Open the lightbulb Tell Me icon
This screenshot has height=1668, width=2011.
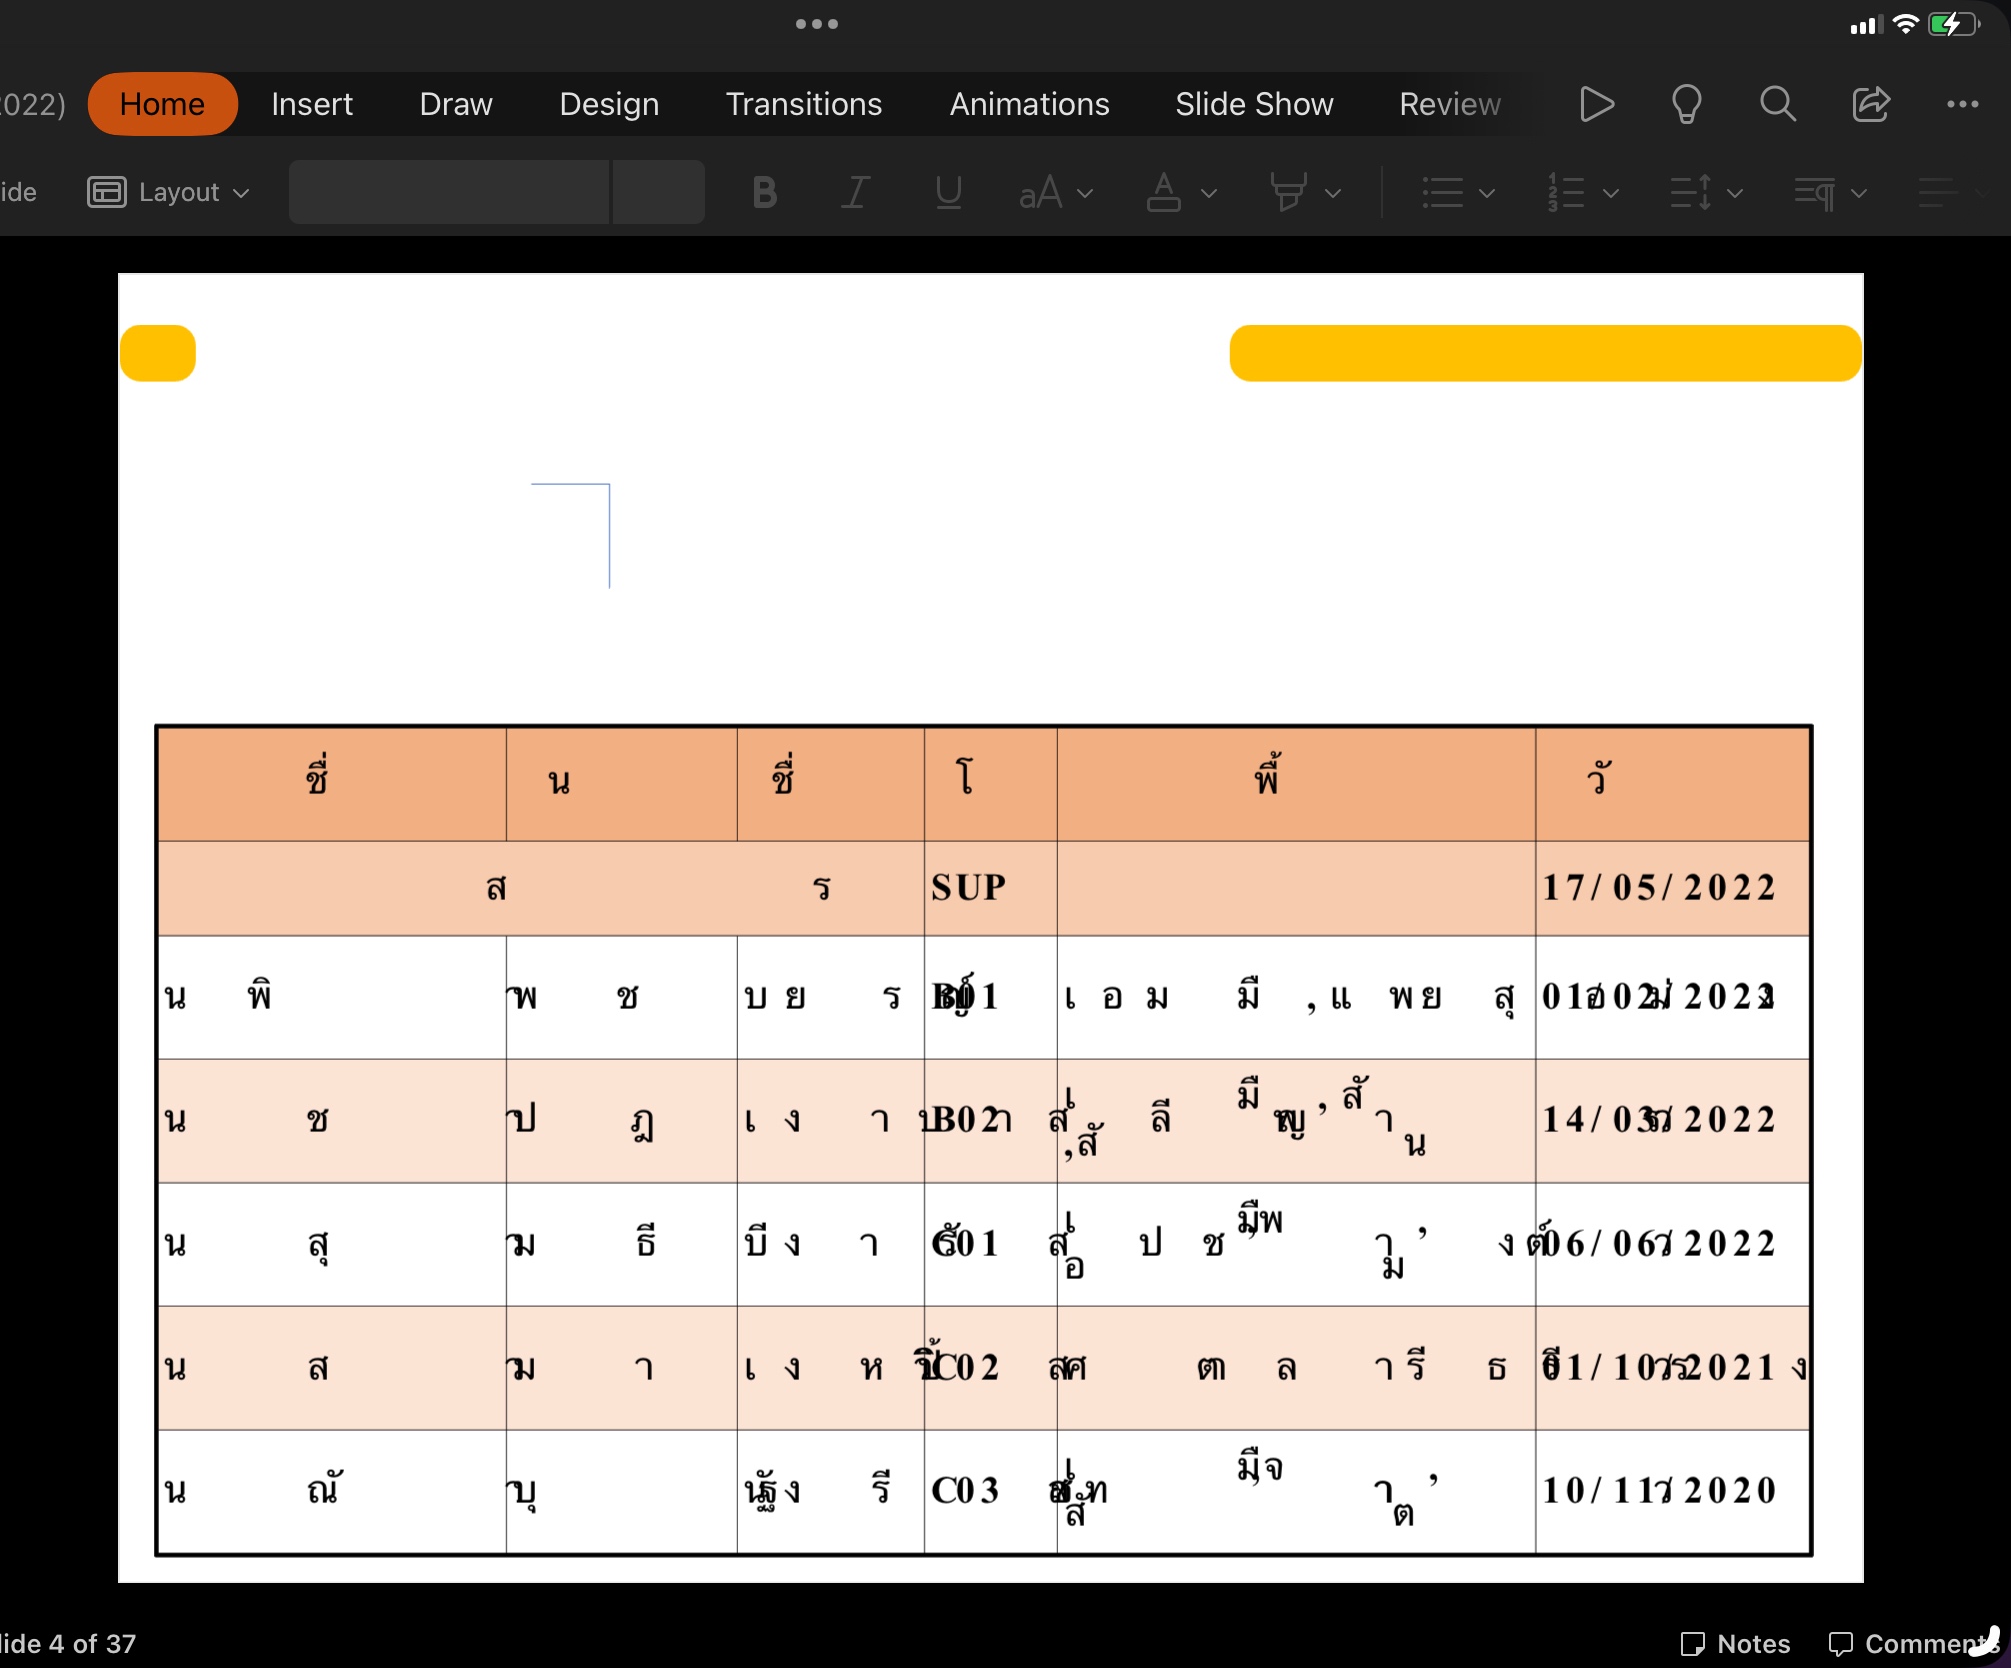click(x=1686, y=104)
